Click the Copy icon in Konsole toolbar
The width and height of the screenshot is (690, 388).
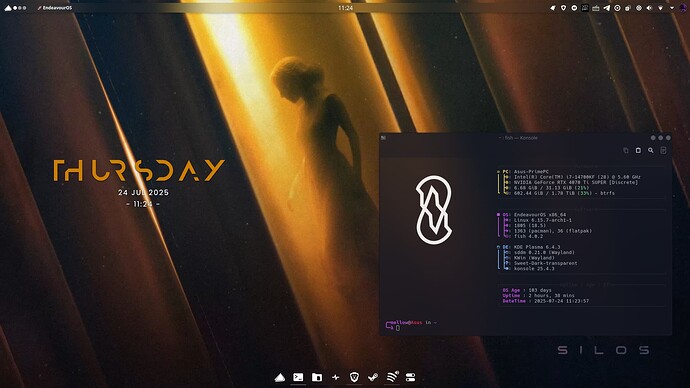point(626,150)
